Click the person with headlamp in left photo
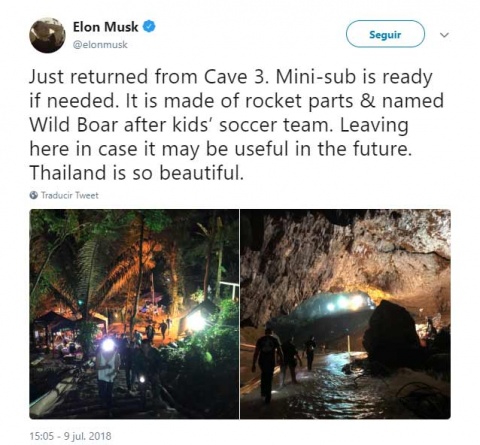 point(108,368)
